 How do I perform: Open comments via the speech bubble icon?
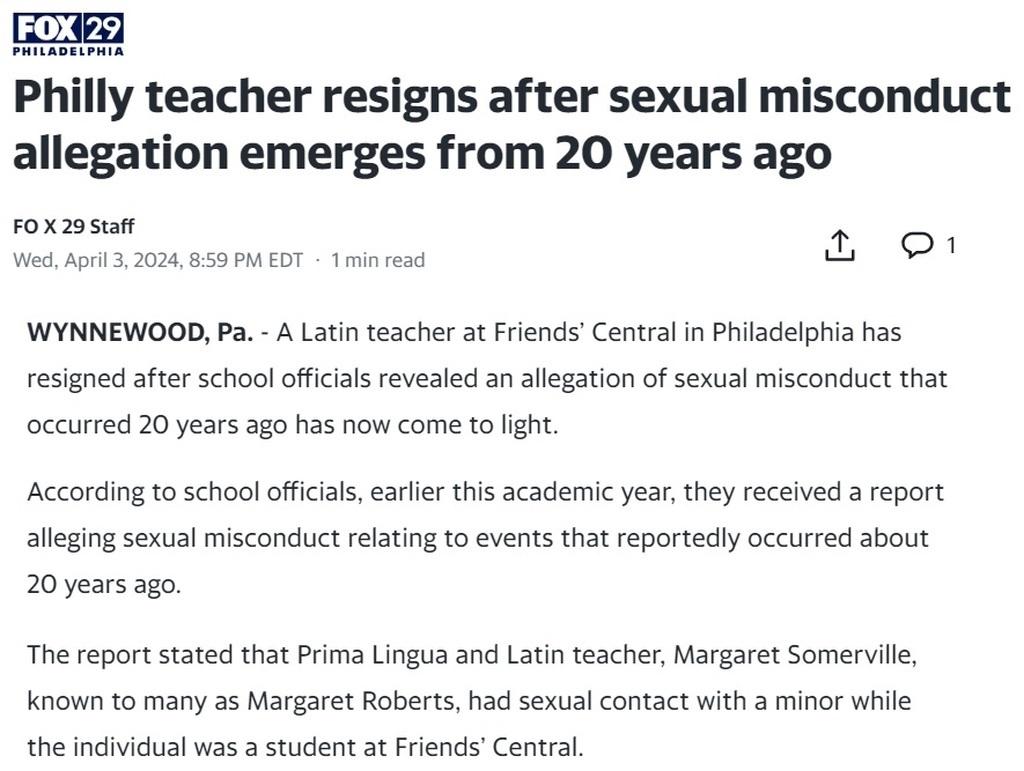(x=917, y=245)
